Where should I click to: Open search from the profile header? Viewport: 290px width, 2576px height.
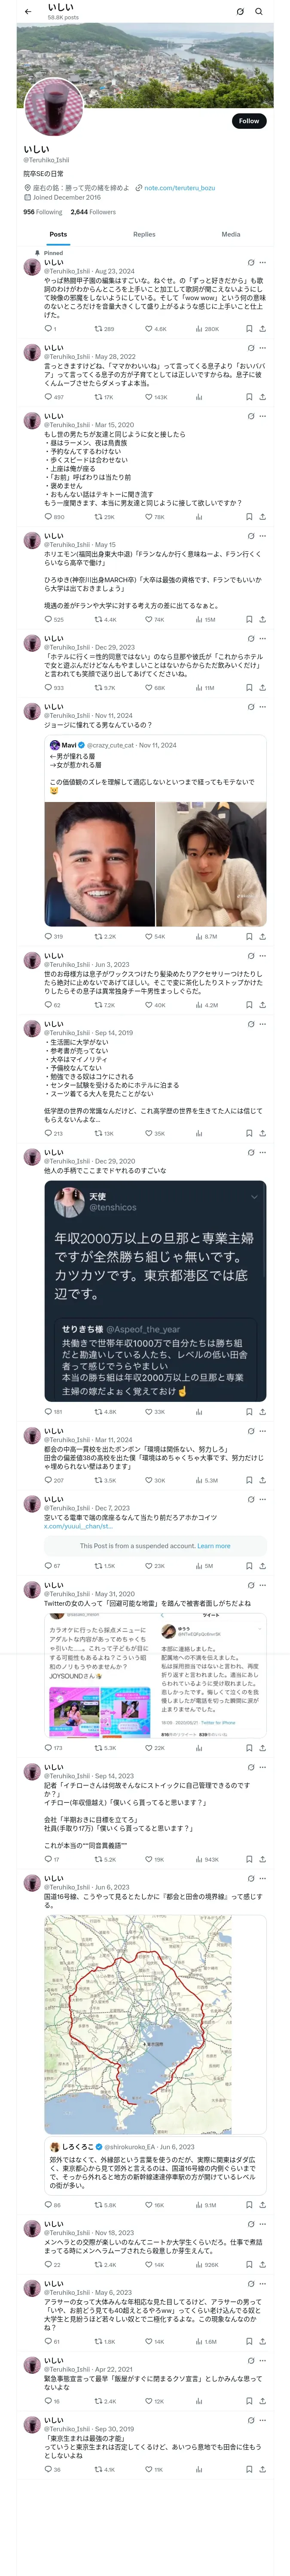click(259, 12)
